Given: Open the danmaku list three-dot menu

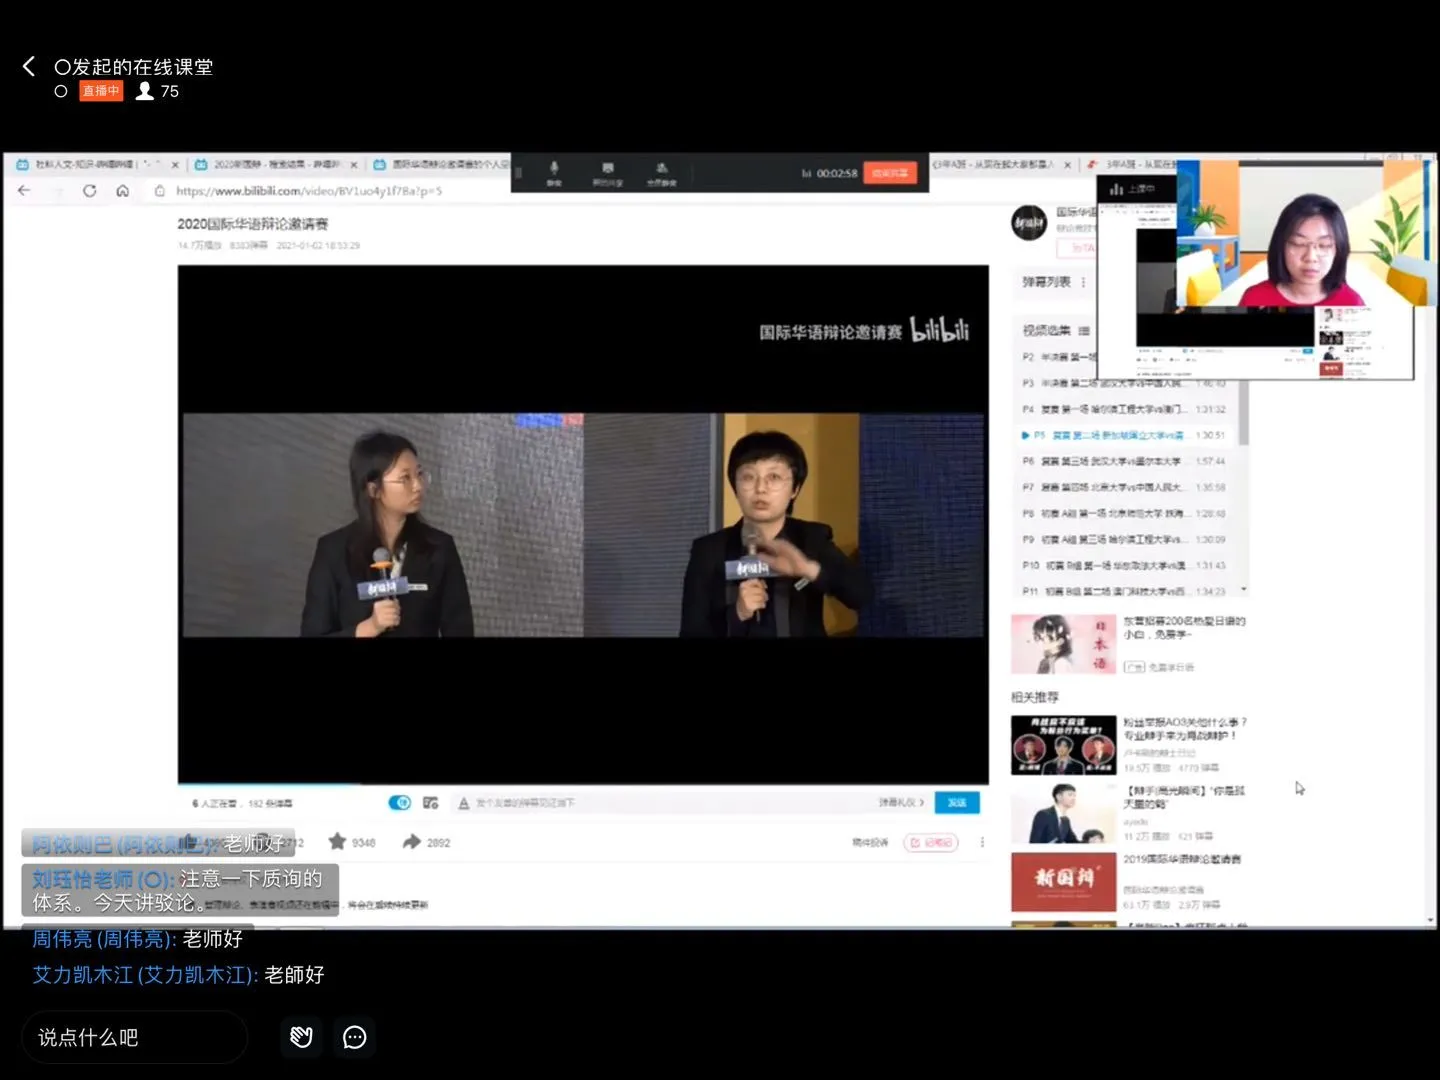Looking at the screenshot, I should [x=1083, y=282].
